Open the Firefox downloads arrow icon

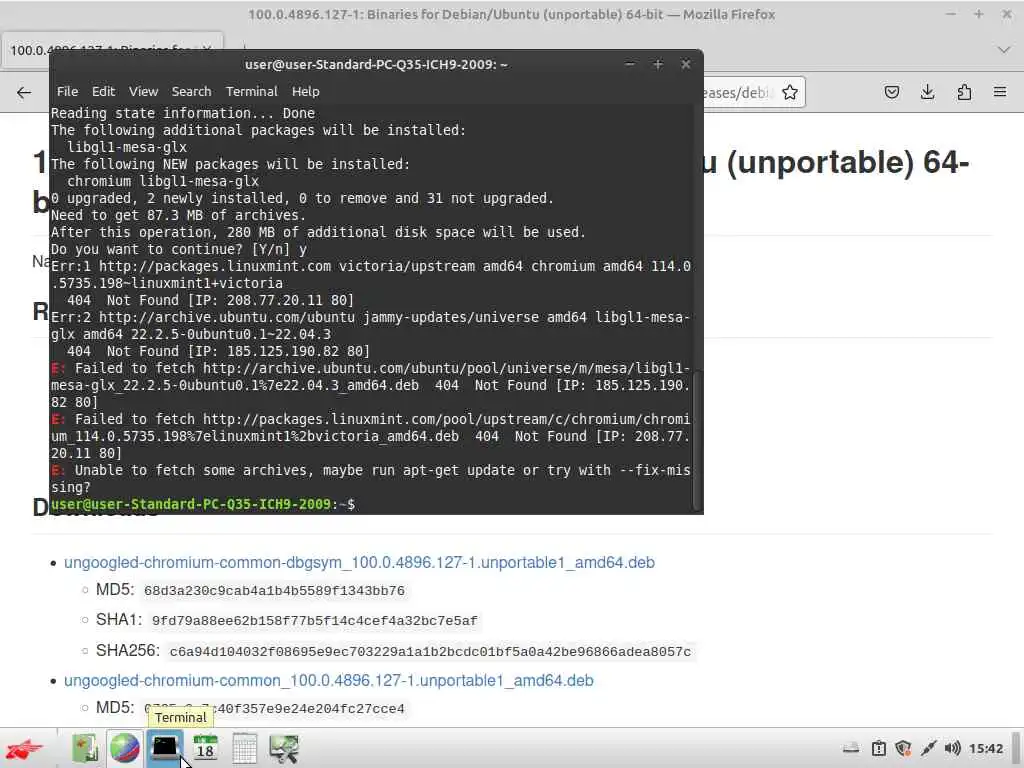pyautogui.click(x=927, y=92)
